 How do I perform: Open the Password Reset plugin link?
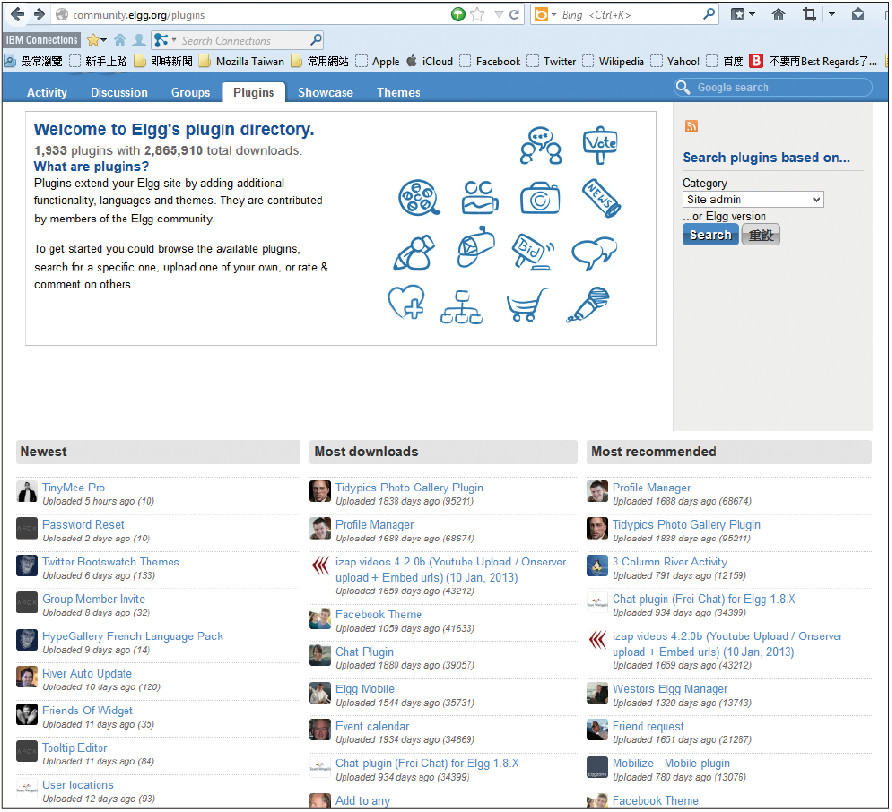[x=83, y=525]
